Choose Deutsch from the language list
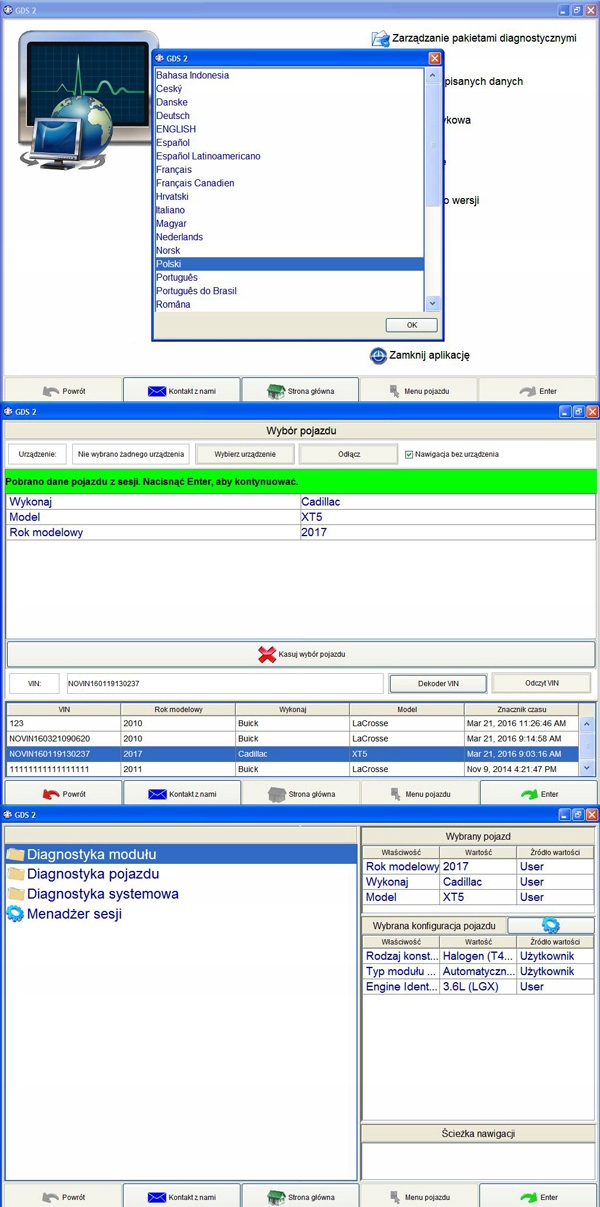 point(173,116)
